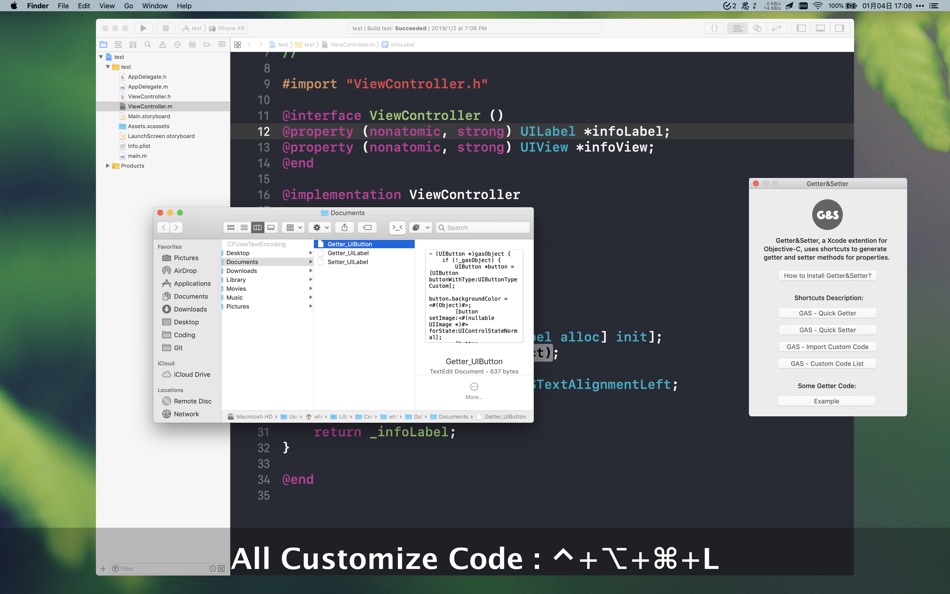Open the Breakpoint navigator in Xcode
Image resolution: width=950 pixels, height=594 pixels.
tap(207, 44)
